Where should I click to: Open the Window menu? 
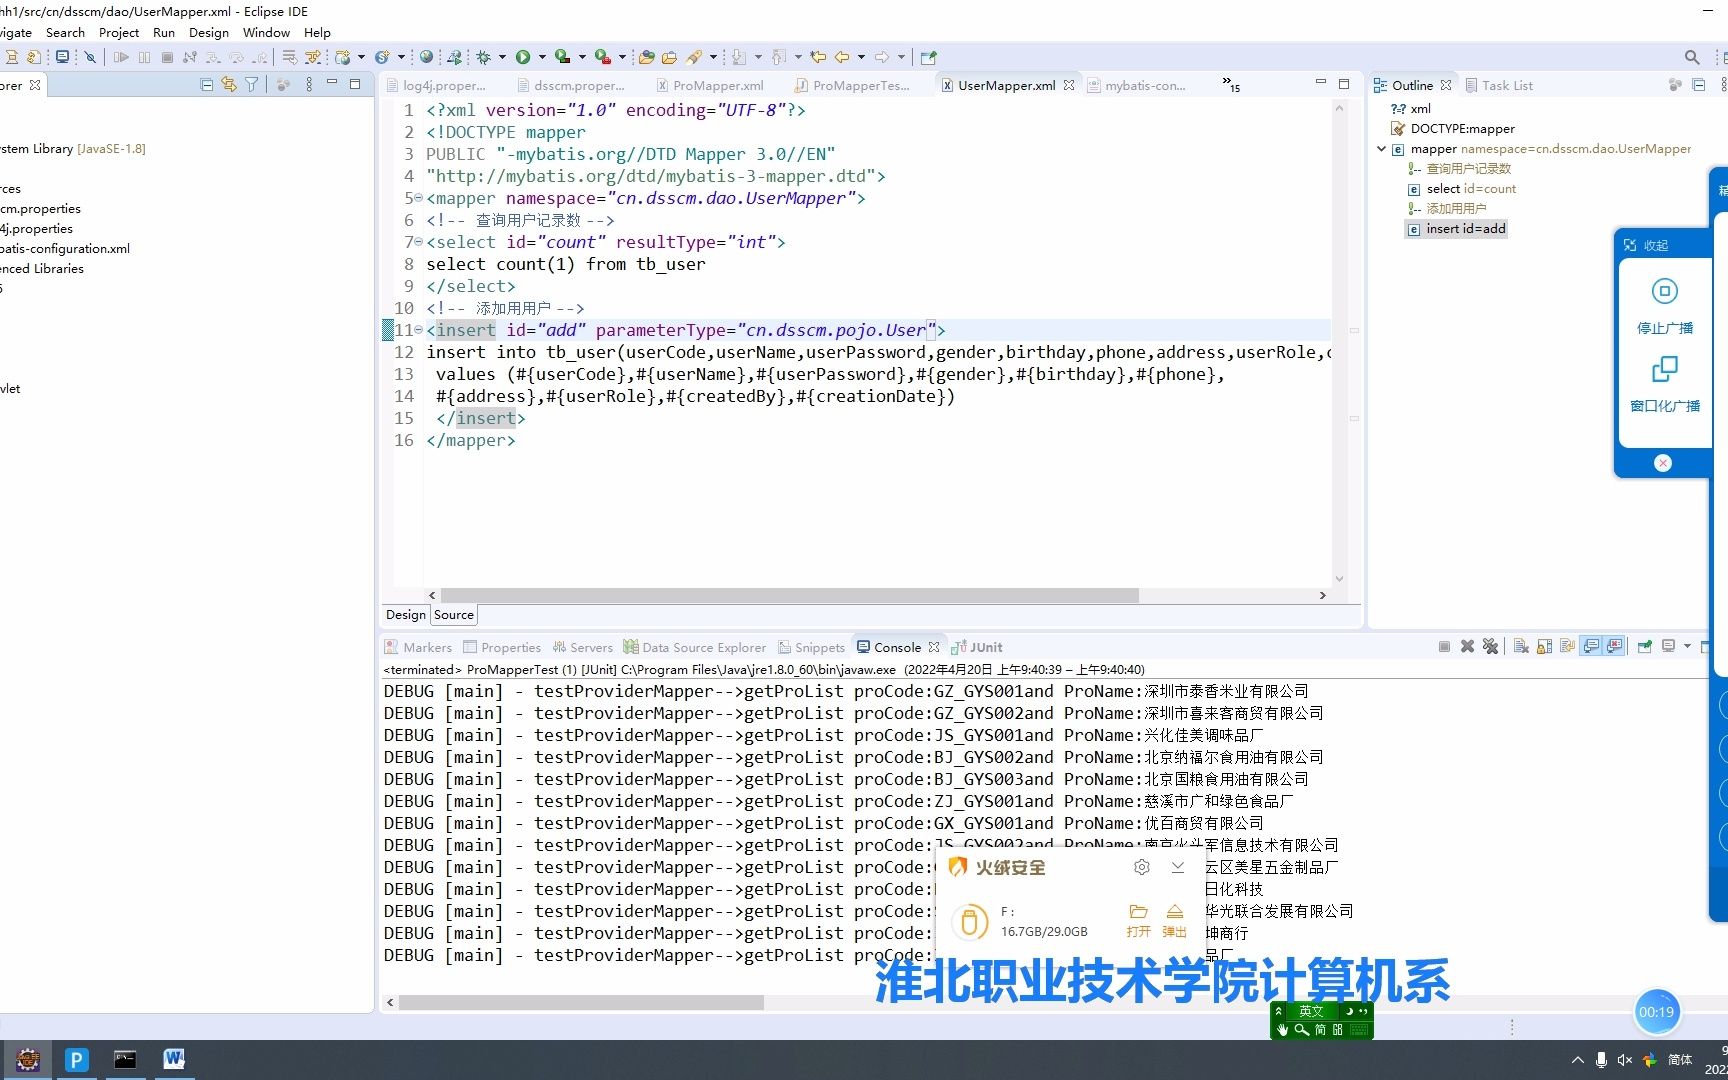pos(266,32)
